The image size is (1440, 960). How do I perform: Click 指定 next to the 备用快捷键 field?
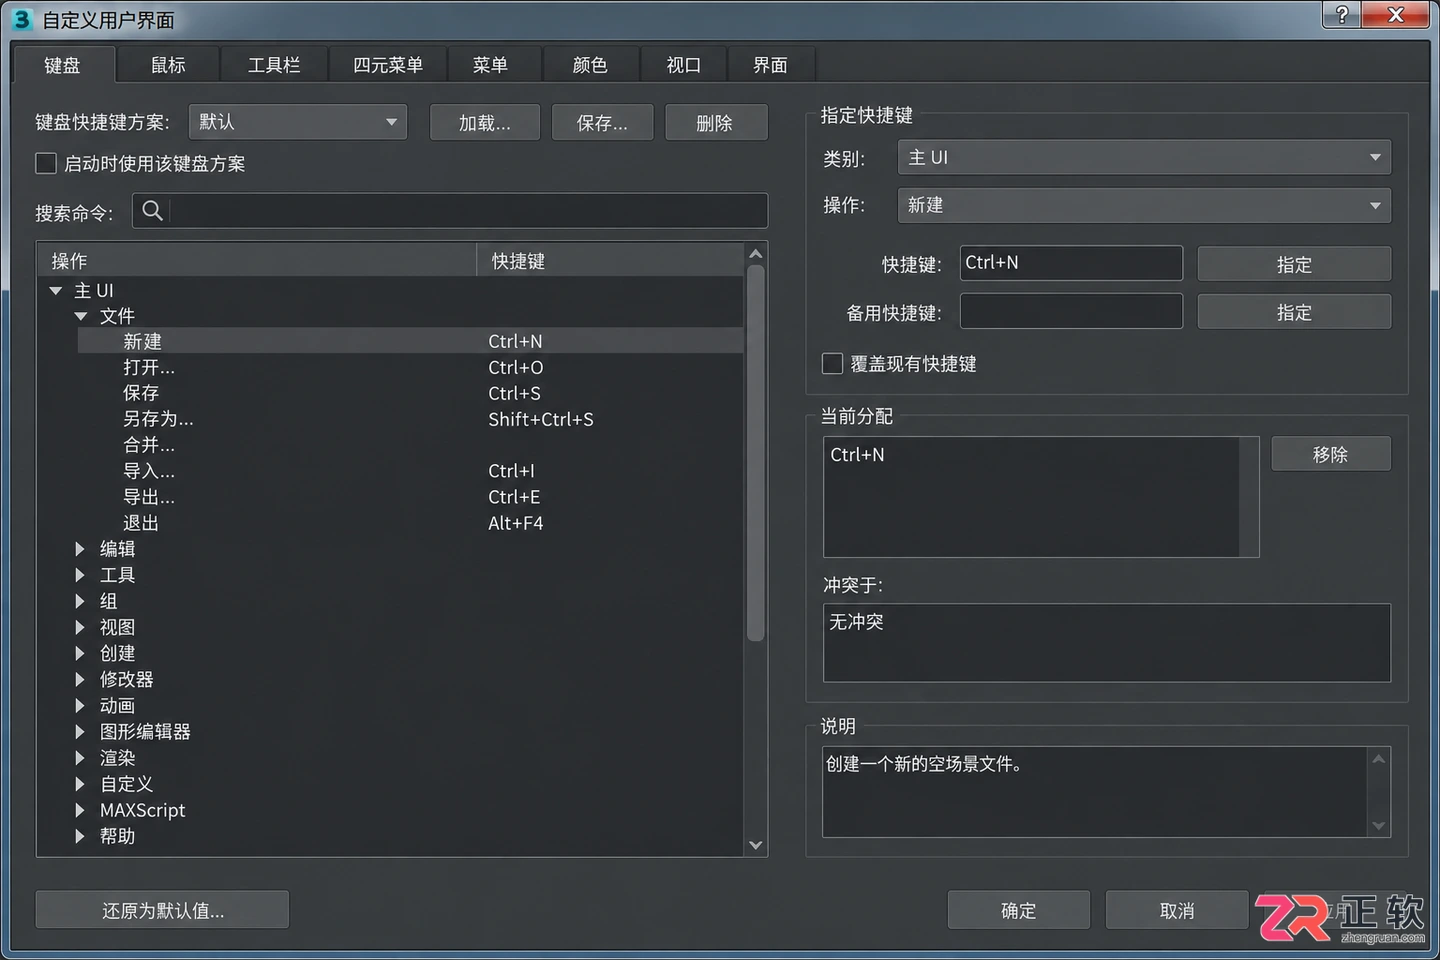[x=1294, y=312]
